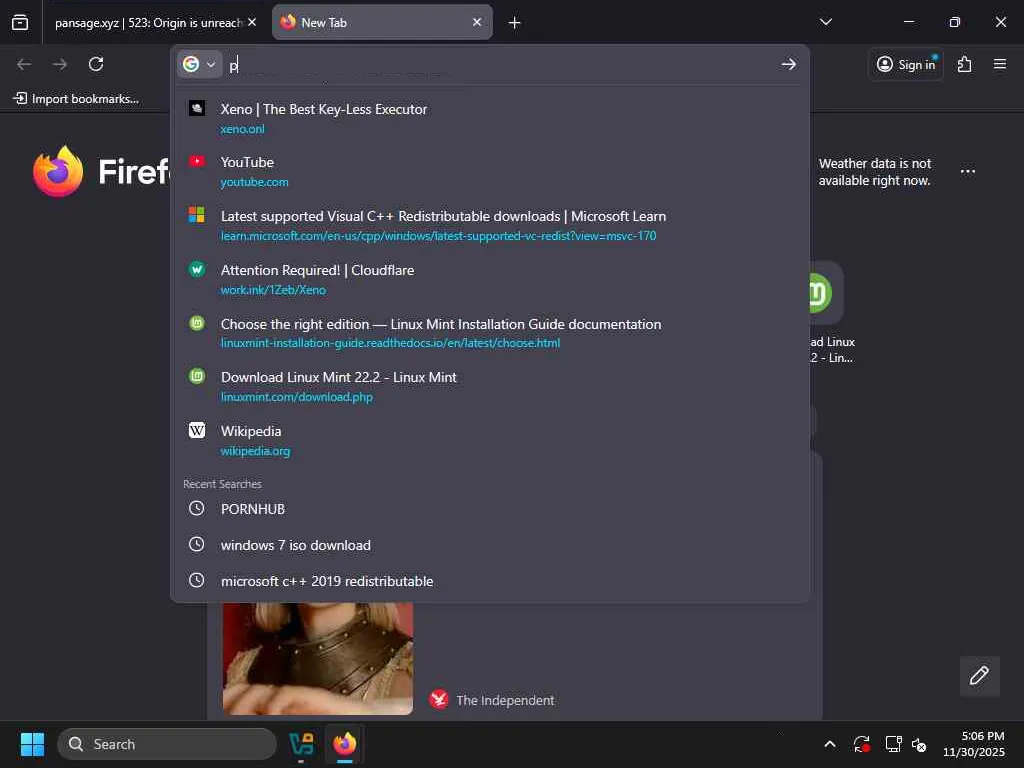
Task: Close the pansage.xyz tab
Action: pos(252,22)
